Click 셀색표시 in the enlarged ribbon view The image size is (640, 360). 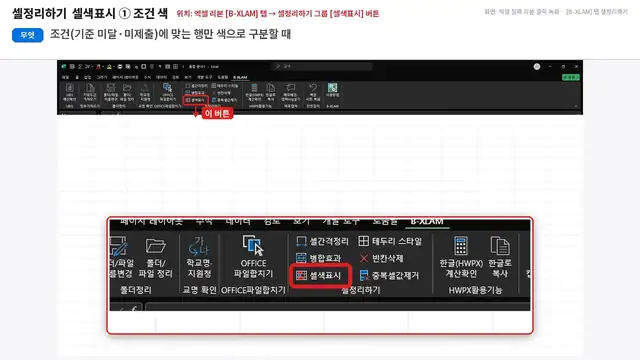click(319, 276)
